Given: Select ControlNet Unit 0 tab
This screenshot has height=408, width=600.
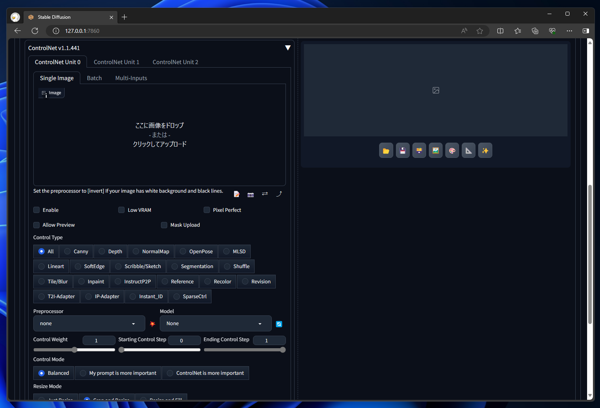Looking at the screenshot, I should point(57,62).
